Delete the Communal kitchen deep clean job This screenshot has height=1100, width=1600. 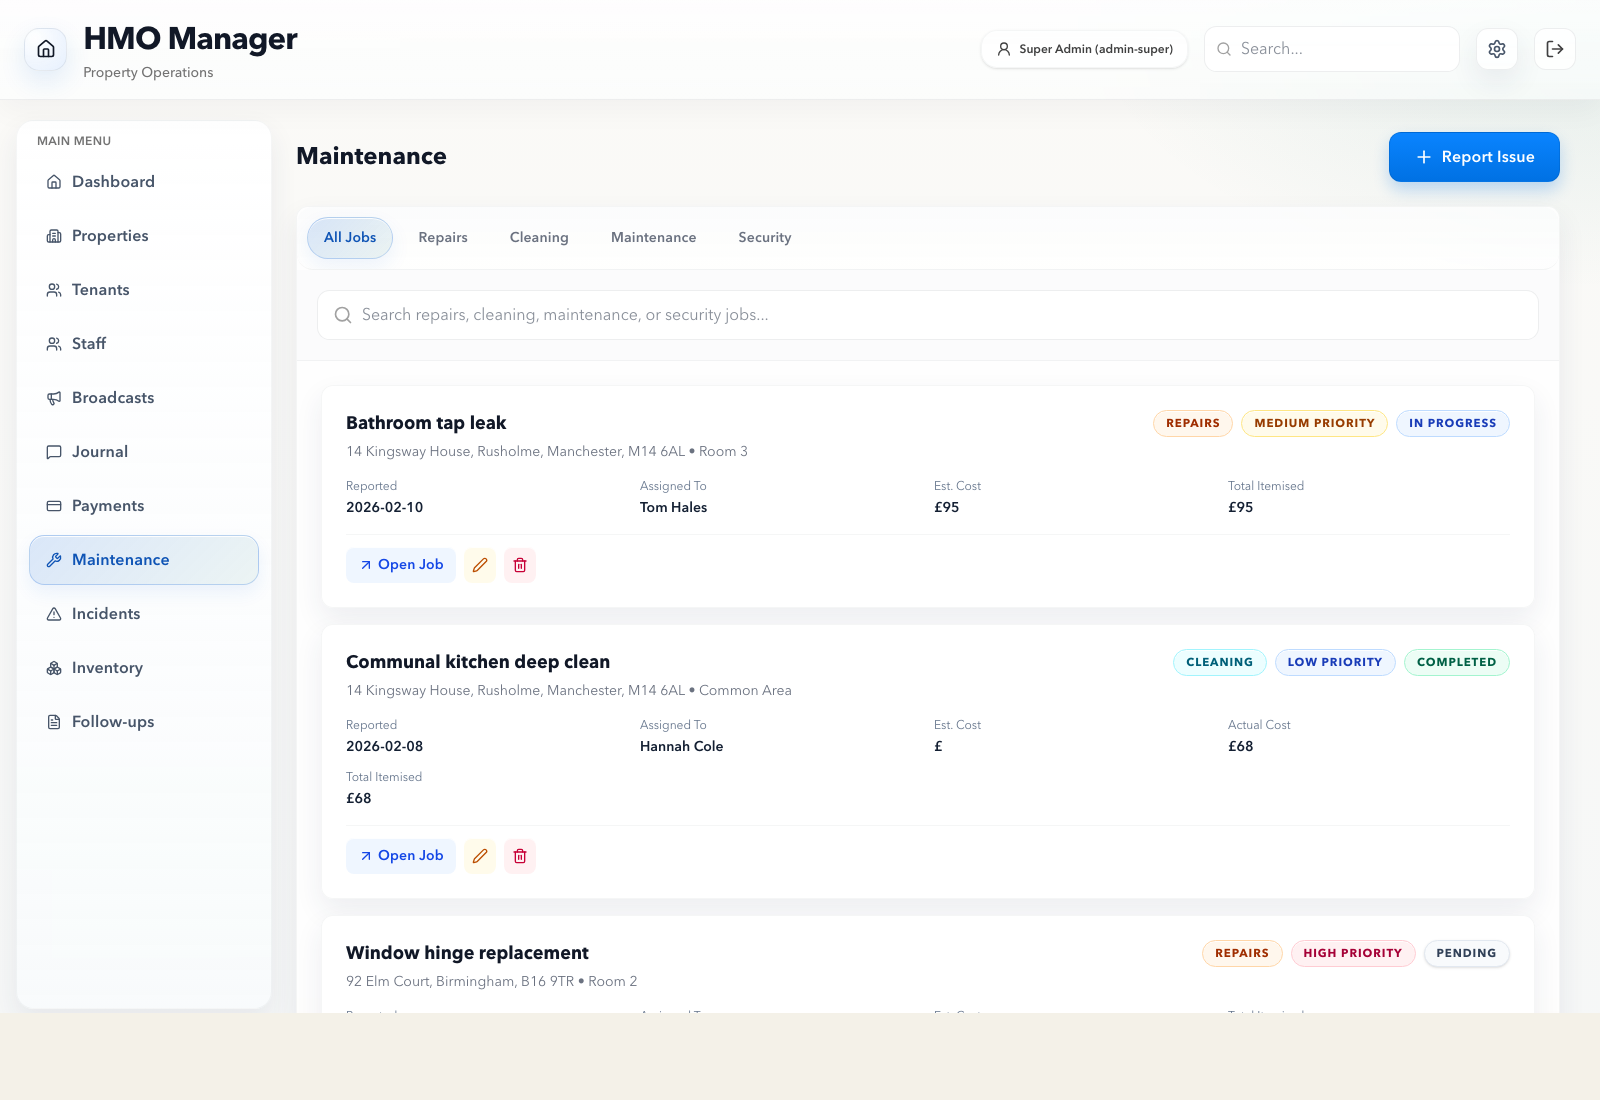(x=520, y=856)
